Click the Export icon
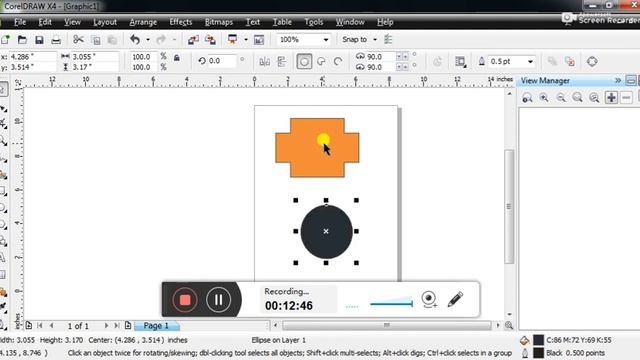Viewport: 640px width, 360px height. [210, 40]
